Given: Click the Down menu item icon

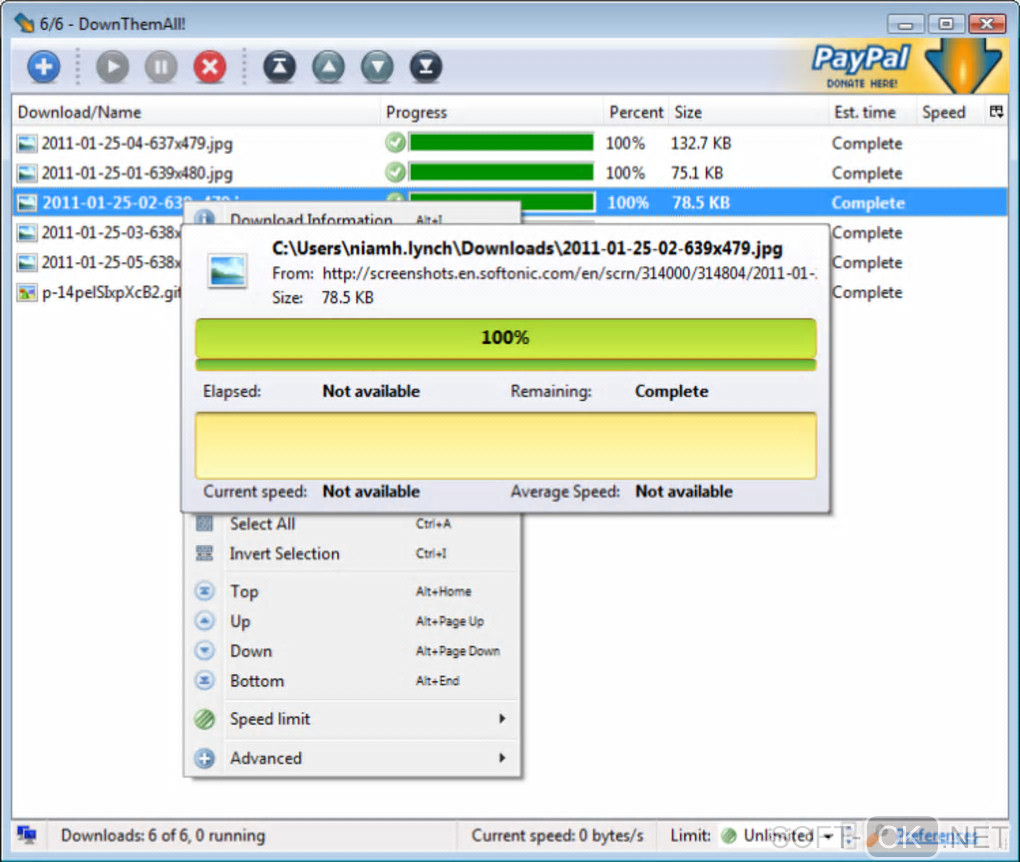Looking at the screenshot, I should 204,651.
